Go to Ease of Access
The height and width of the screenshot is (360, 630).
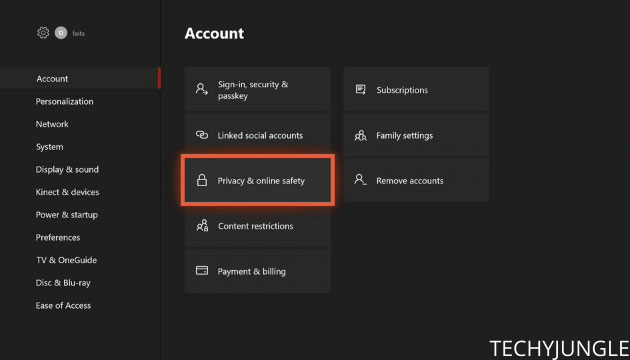63,306
